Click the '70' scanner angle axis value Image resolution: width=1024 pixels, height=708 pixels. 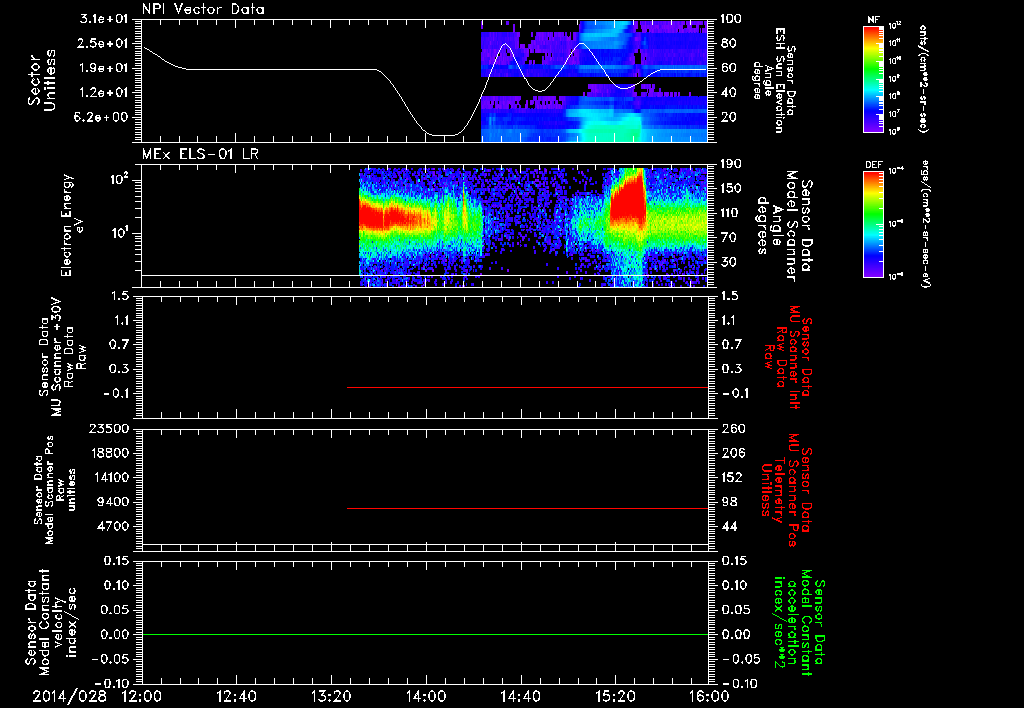(728, 238)
